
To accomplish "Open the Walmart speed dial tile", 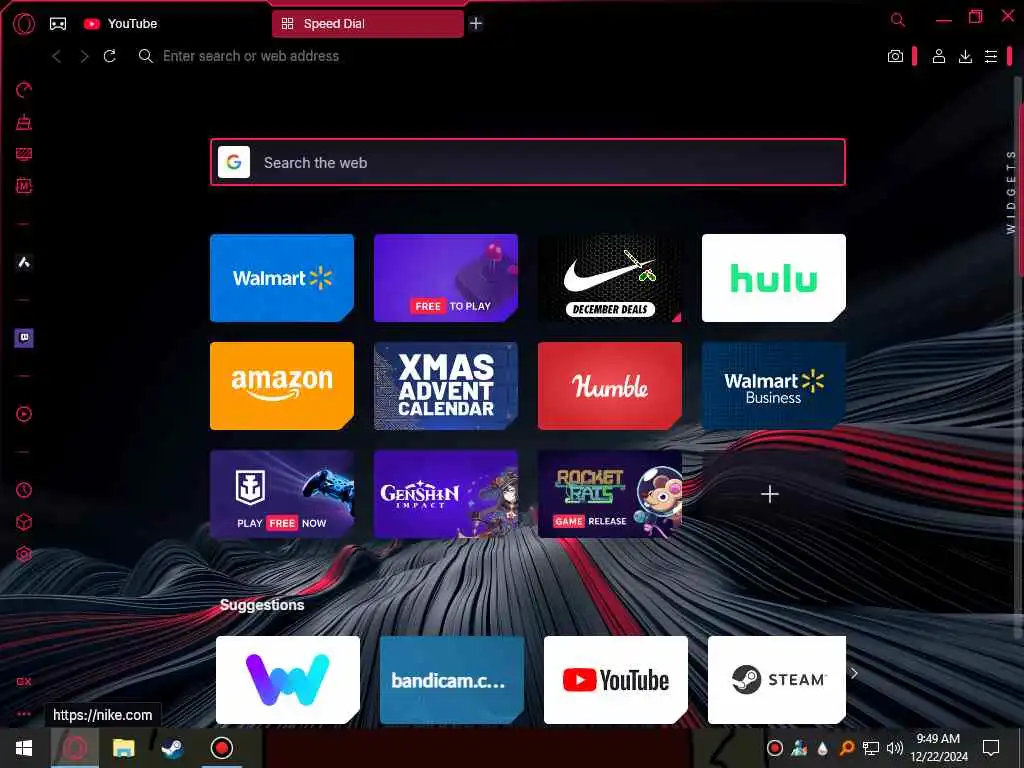I will (x=281, y=278).
